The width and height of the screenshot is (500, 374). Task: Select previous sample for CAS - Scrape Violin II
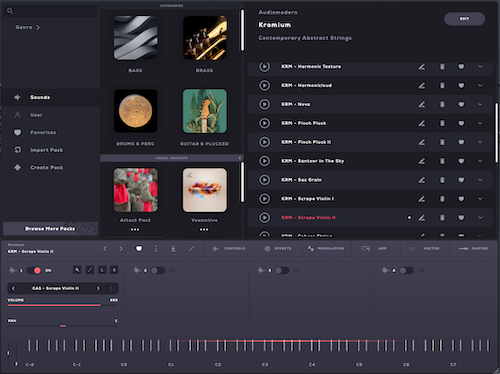[x=14, y=288]
